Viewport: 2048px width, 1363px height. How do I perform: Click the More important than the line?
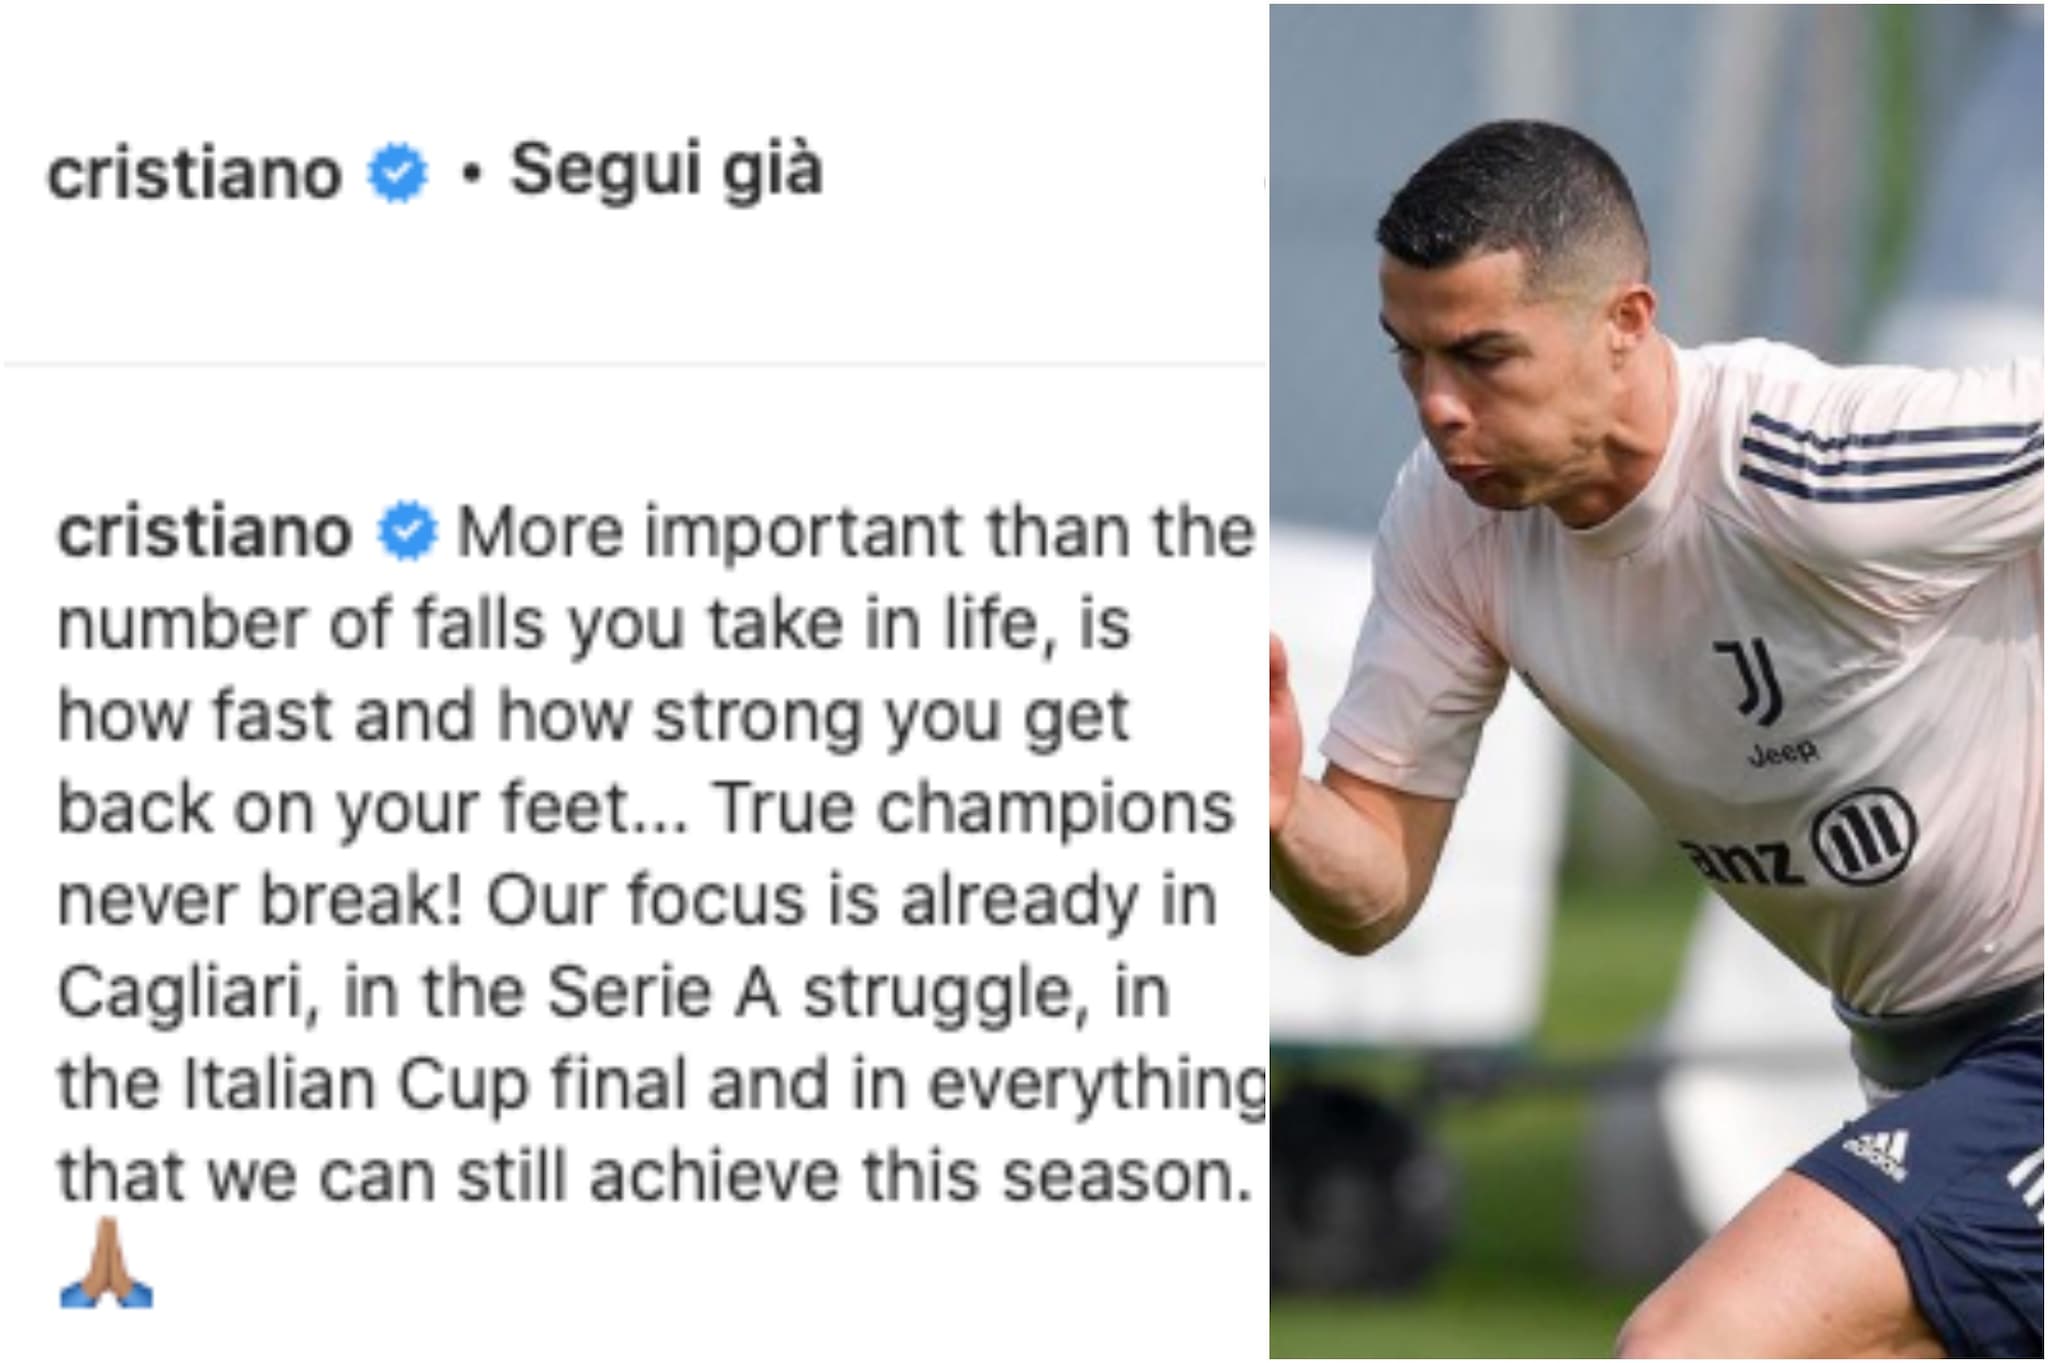pos(855,531)
